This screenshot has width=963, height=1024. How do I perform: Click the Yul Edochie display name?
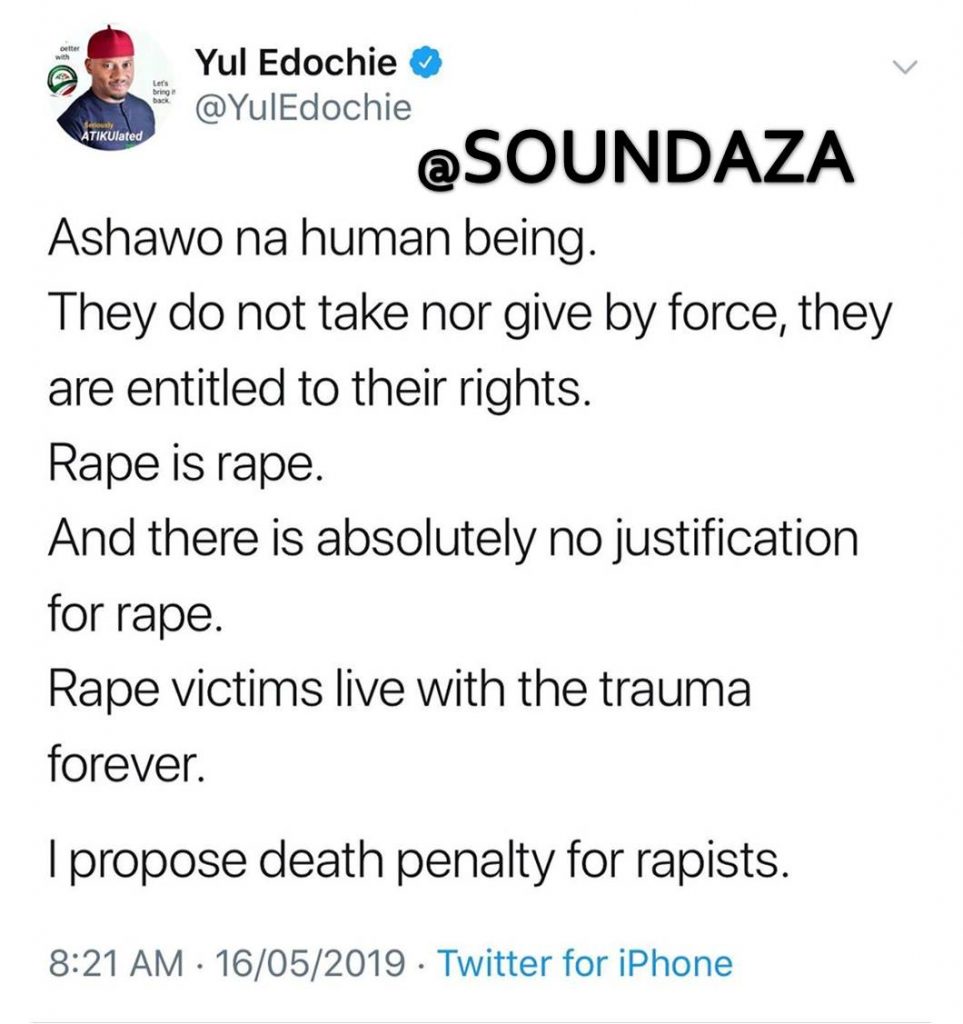click(296, 65)
